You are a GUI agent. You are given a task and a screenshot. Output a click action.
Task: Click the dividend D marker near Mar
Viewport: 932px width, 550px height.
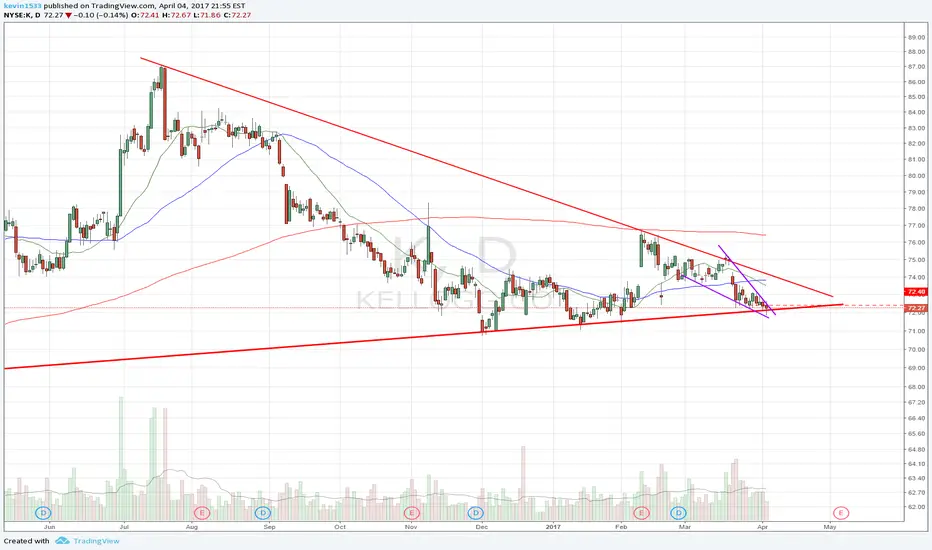tap(678, 513)
